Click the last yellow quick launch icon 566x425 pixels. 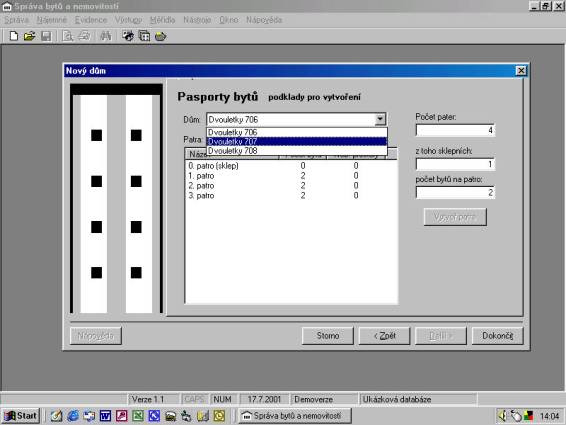[x=219, y=416]
